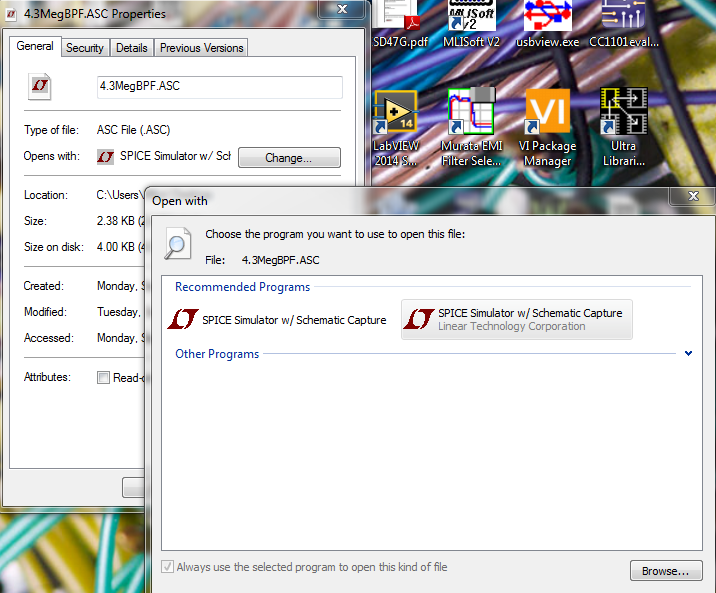
Task: Click the Size on disk value 4.00 KB
Action: (x=121, y=247)
